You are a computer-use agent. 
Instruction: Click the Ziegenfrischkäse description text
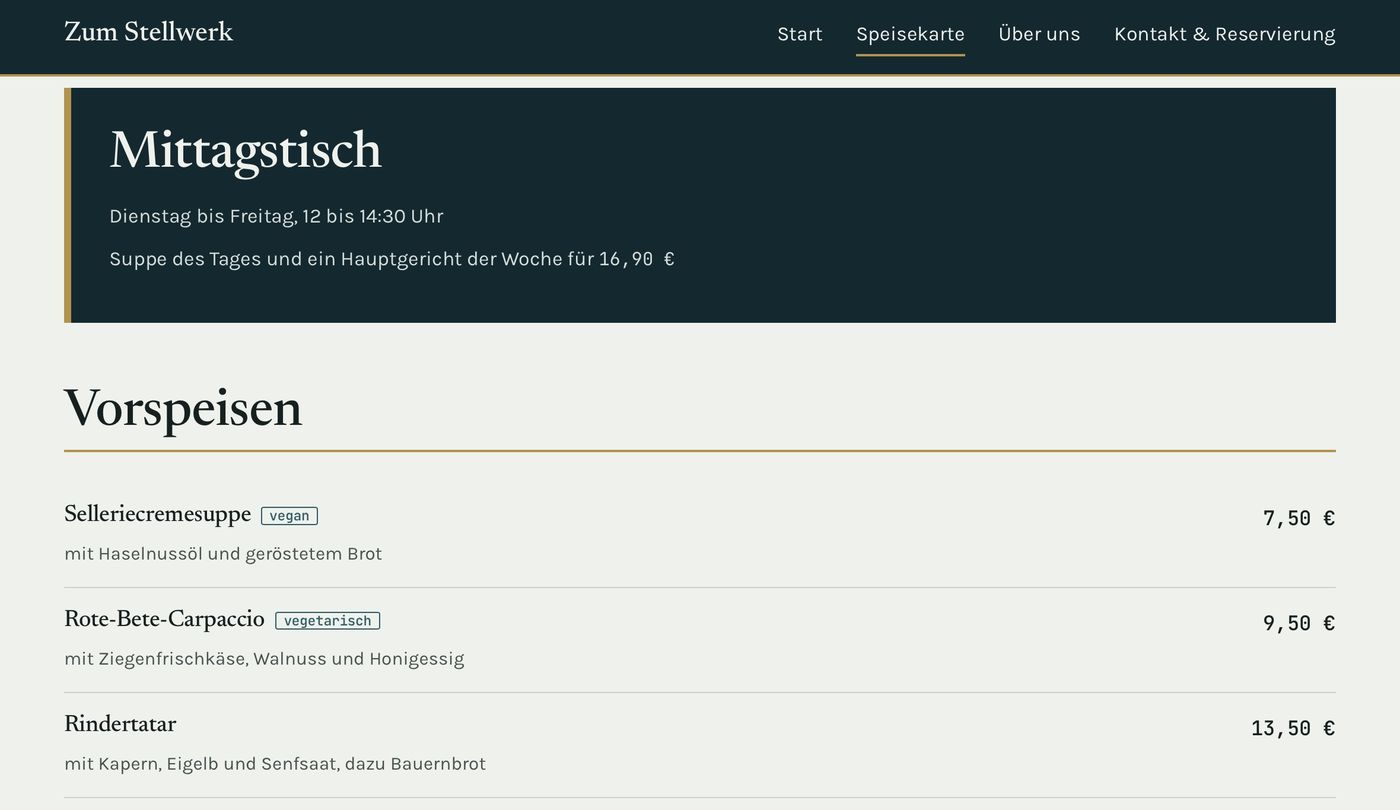pos(264,659)
